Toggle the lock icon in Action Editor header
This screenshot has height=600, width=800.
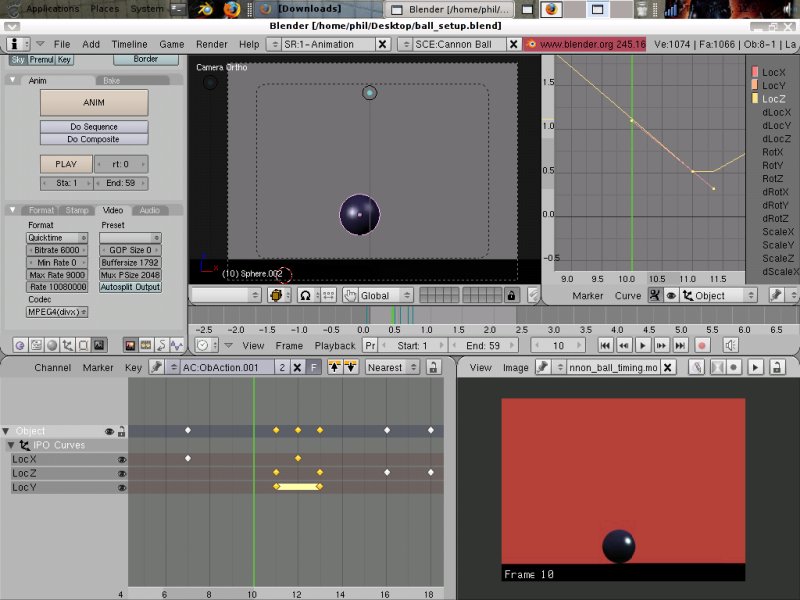pyautogui.click(x=433, y=367)
